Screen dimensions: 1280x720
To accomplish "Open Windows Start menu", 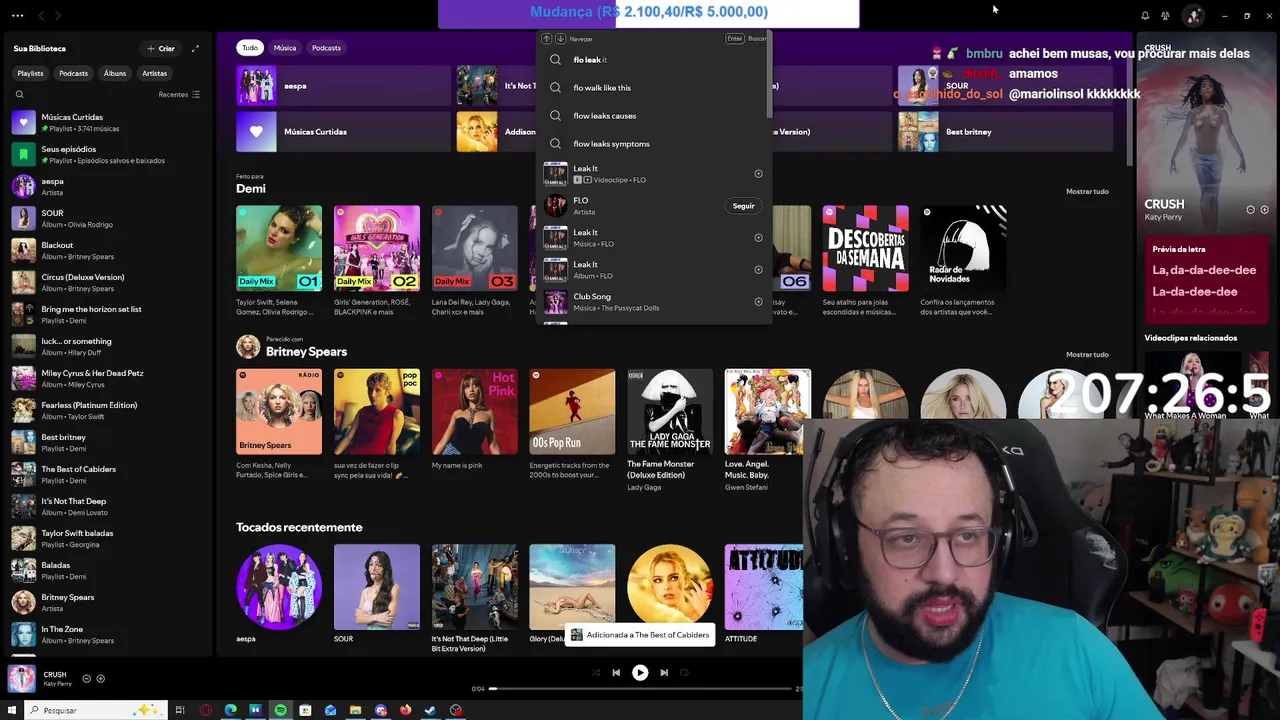I will pyautogui.click(x=13, y=711).
